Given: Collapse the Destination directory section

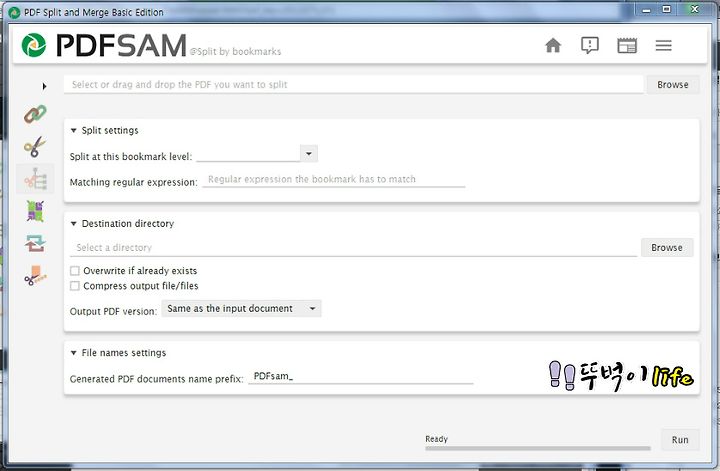Looking at the screenshot, I should [x=73, y=224].
